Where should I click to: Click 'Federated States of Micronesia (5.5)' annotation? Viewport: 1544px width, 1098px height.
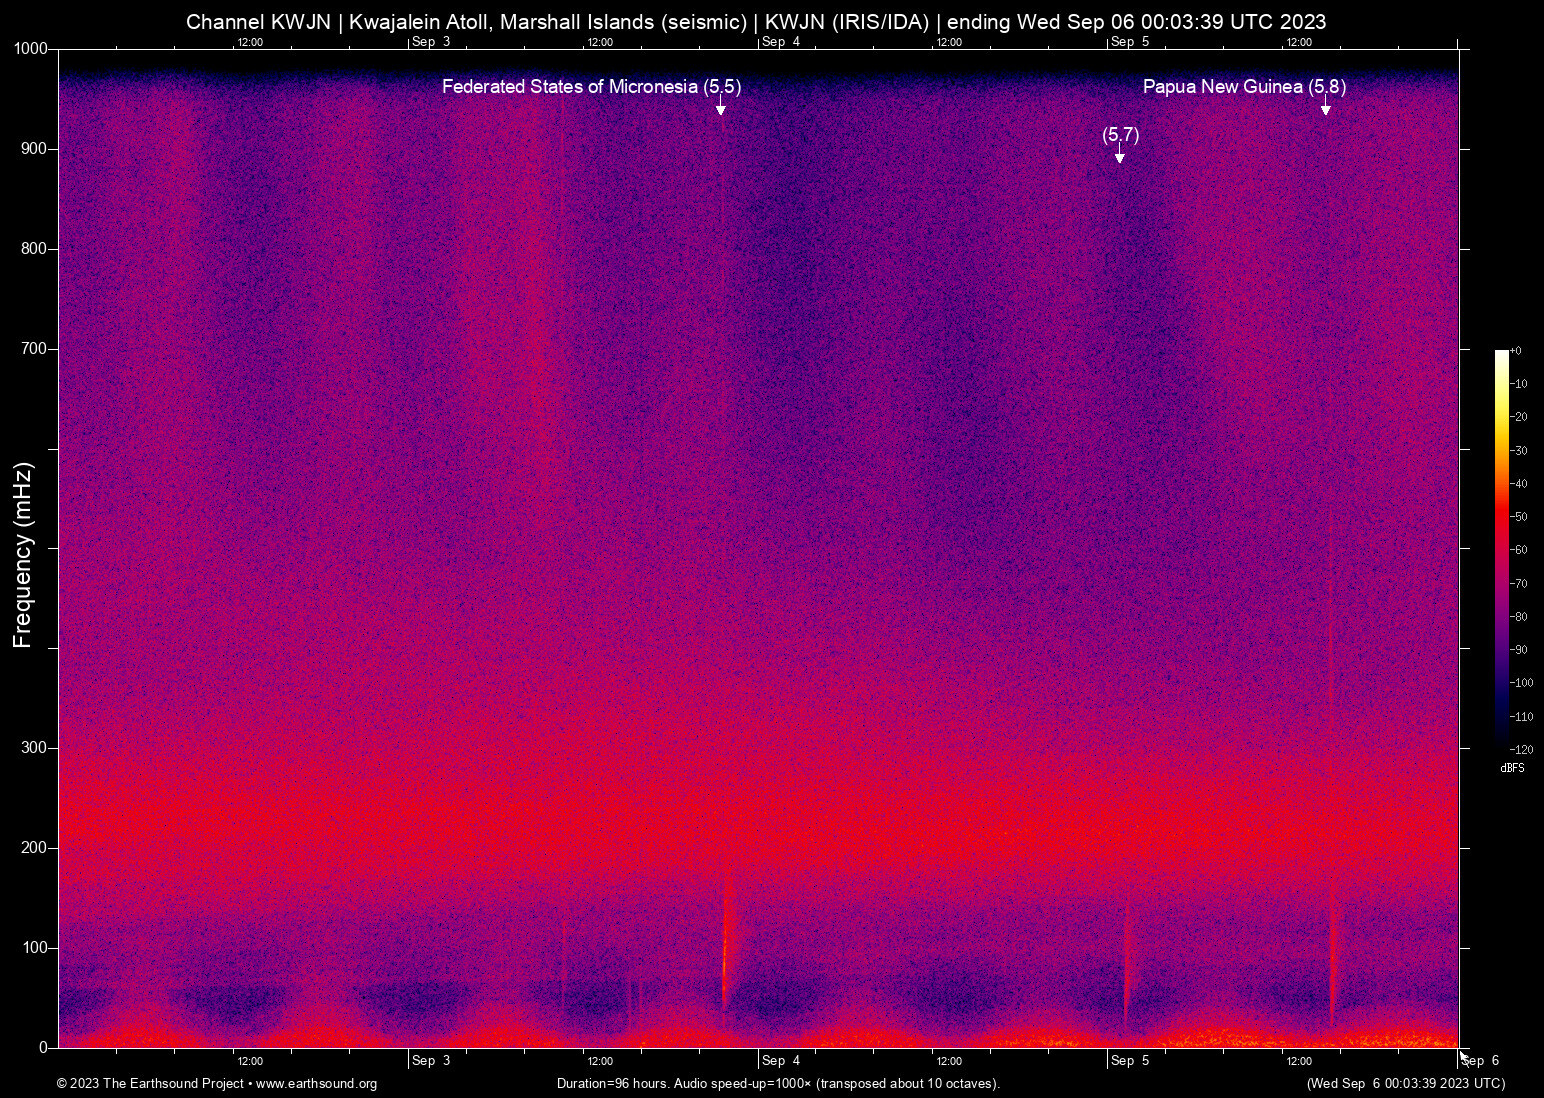(x=592, y=87)
